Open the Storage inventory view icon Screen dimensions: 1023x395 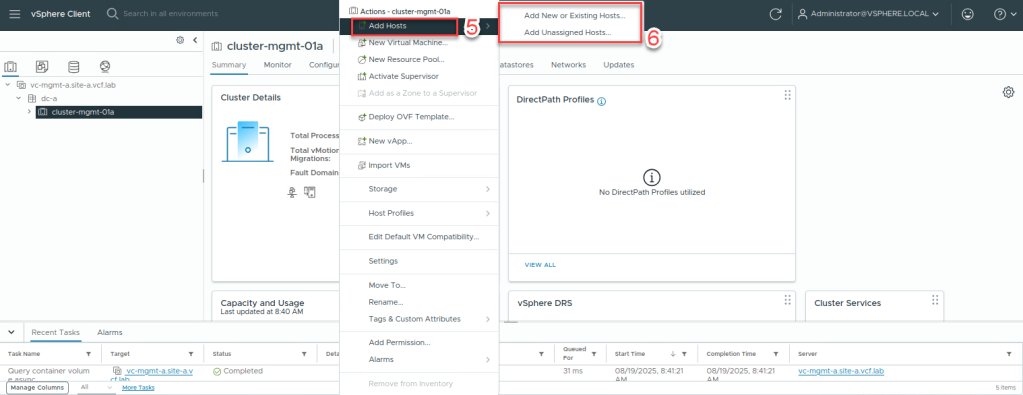74,67
